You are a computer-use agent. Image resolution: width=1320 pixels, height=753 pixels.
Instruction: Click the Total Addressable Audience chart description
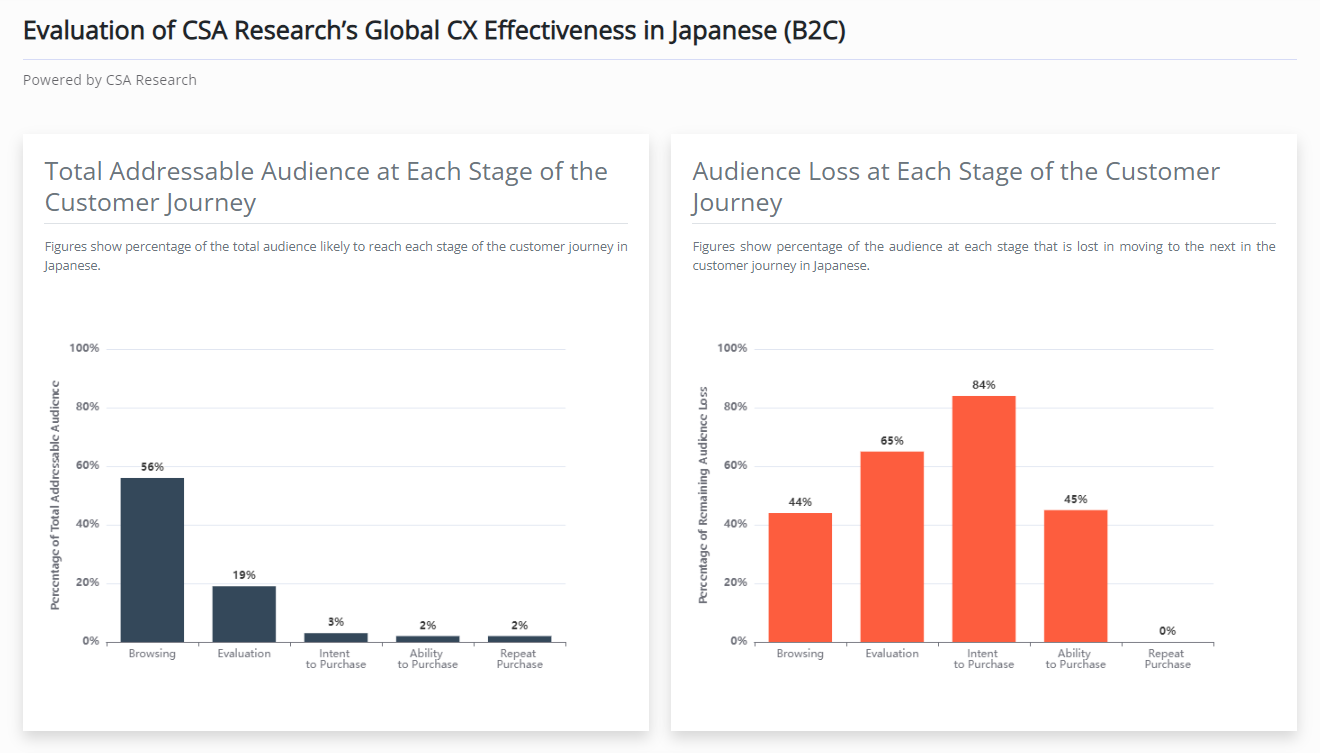pyautogui.click(x=336, y=256)
